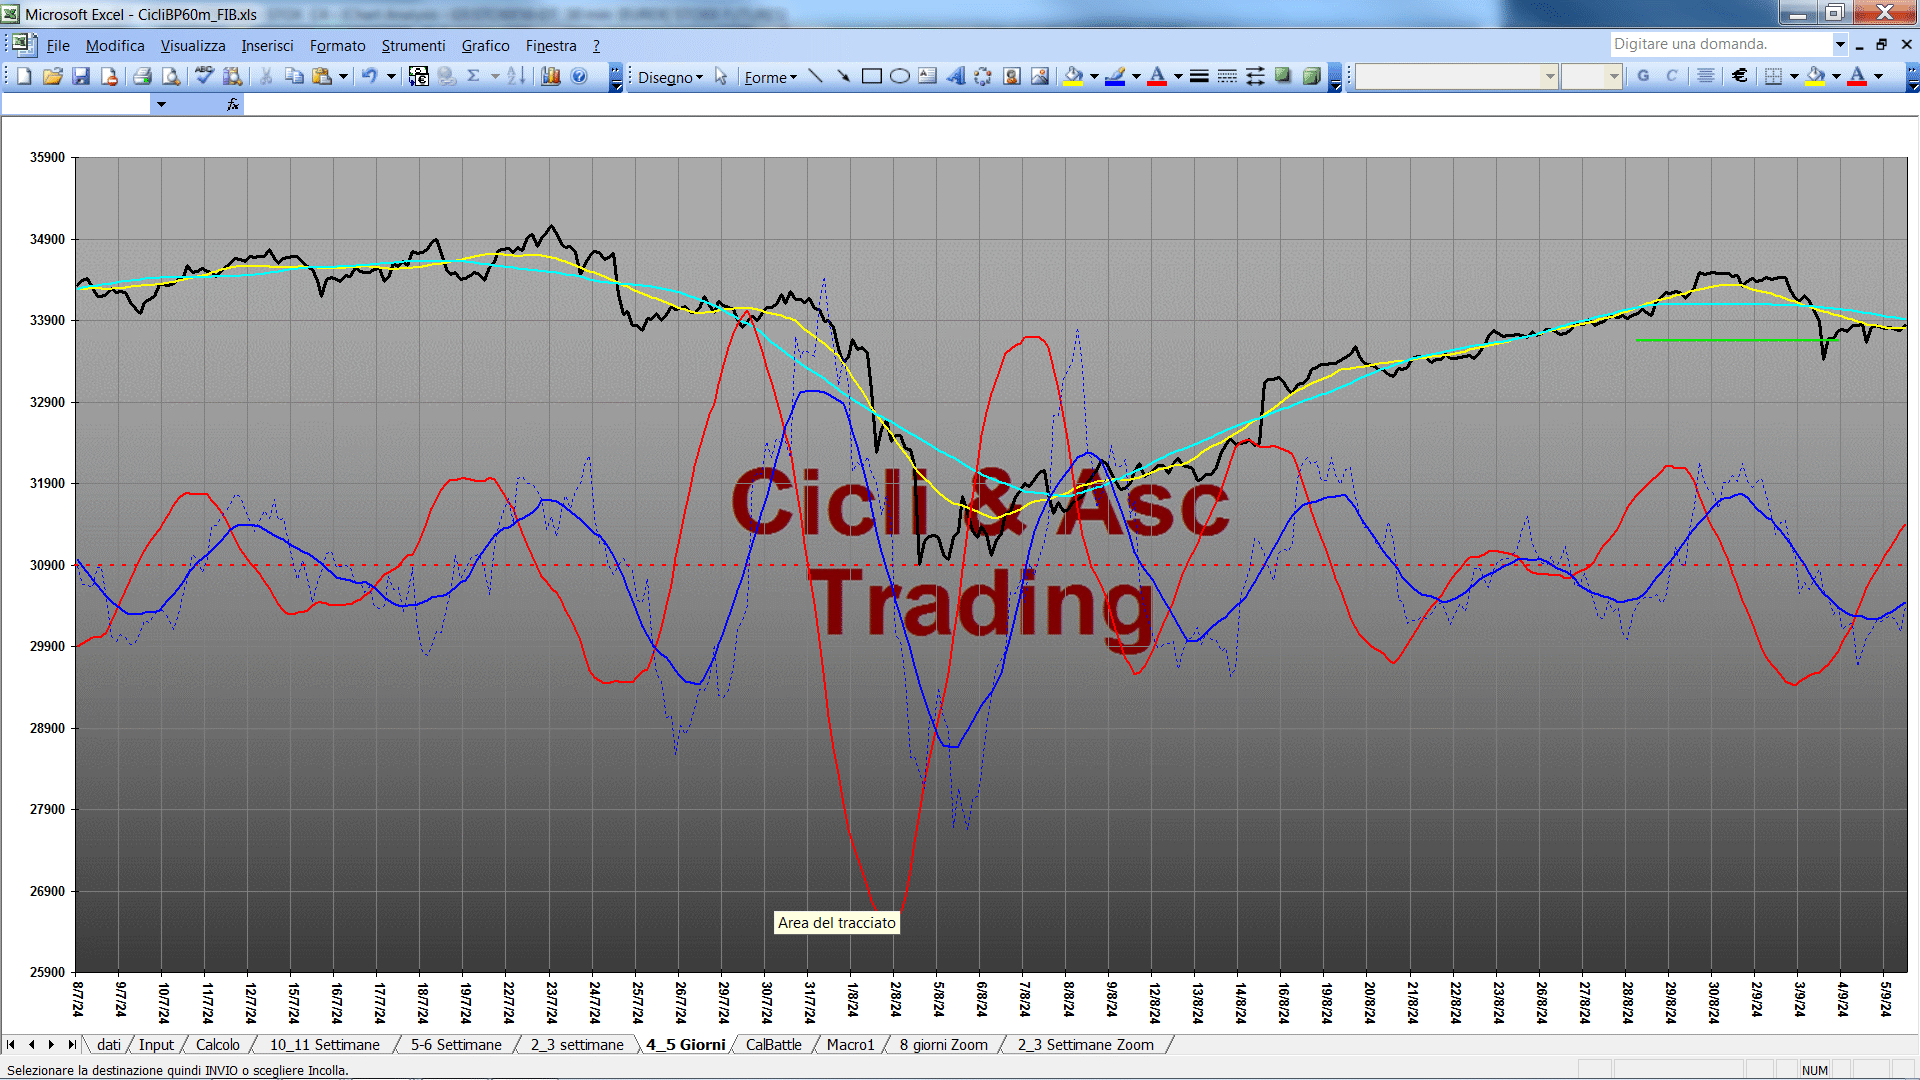The height and width of the screenshot is (1080, 1920).
Task: Click the Euro currency style icon
Action: 1740,76
